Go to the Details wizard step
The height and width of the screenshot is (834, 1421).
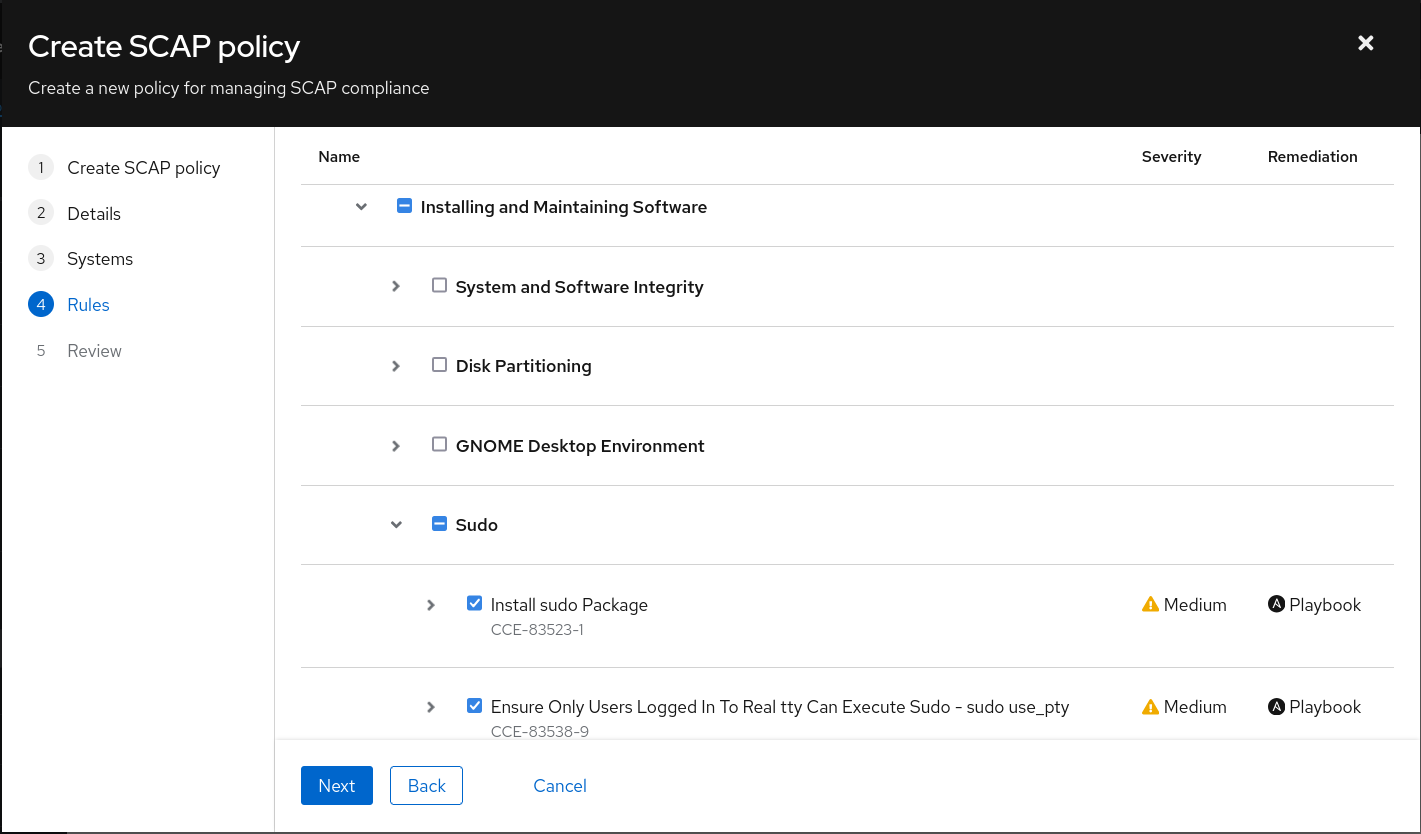click(x=94, y=214)
